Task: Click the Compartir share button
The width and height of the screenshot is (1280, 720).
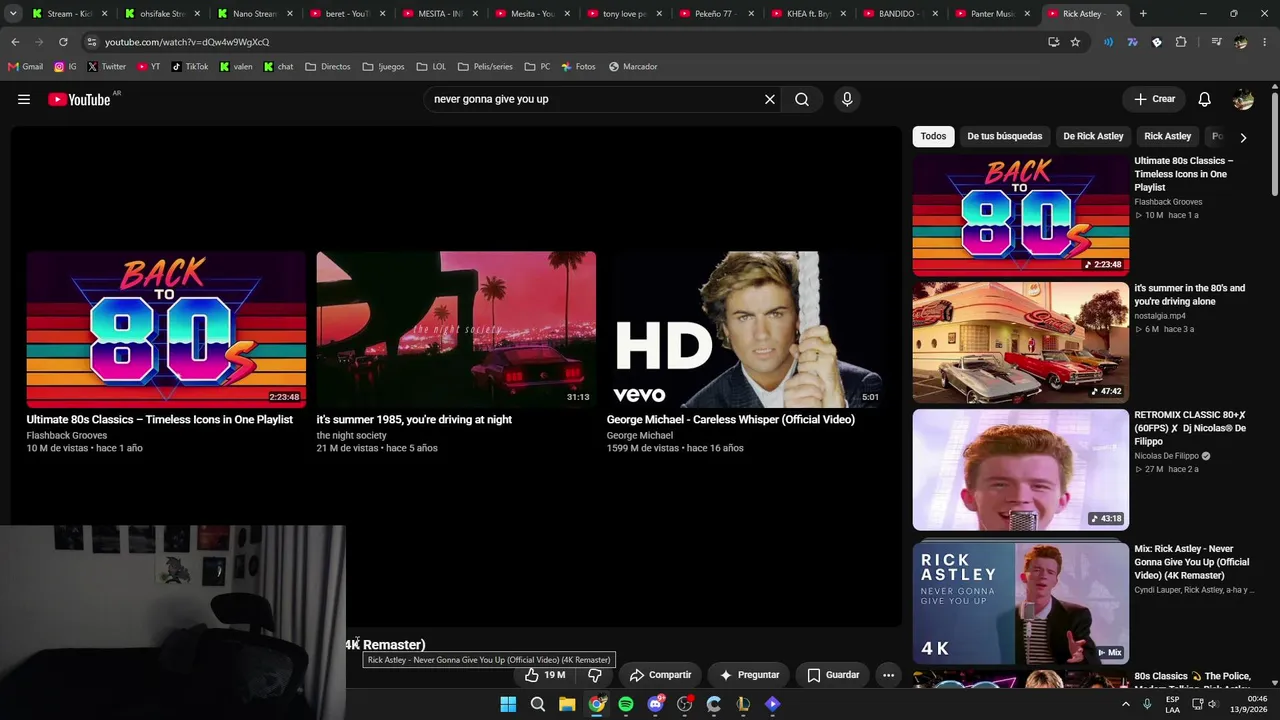Action: 660,675
